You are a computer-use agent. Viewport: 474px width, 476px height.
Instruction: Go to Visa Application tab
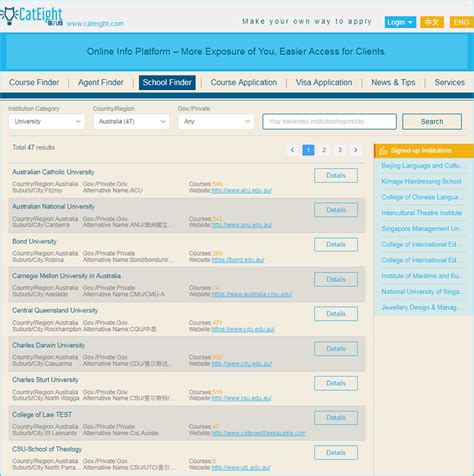click(324, 82)
